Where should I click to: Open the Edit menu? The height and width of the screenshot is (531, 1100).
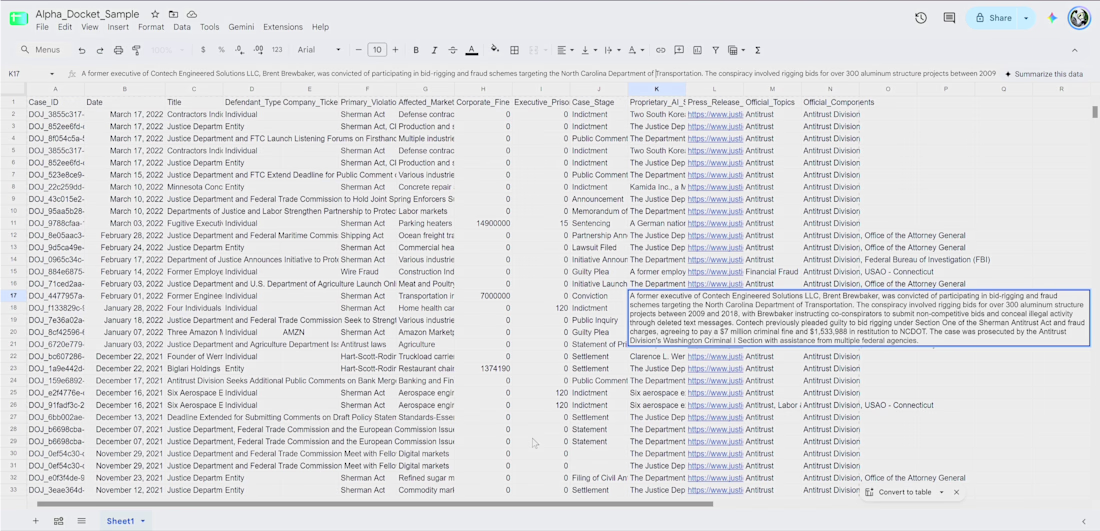click(65, 27)
